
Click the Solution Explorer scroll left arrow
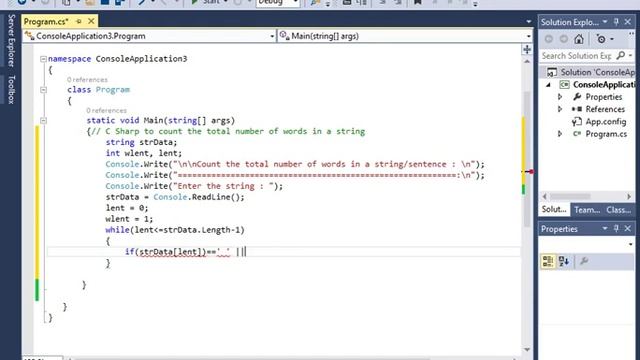[x=544, y=196]
